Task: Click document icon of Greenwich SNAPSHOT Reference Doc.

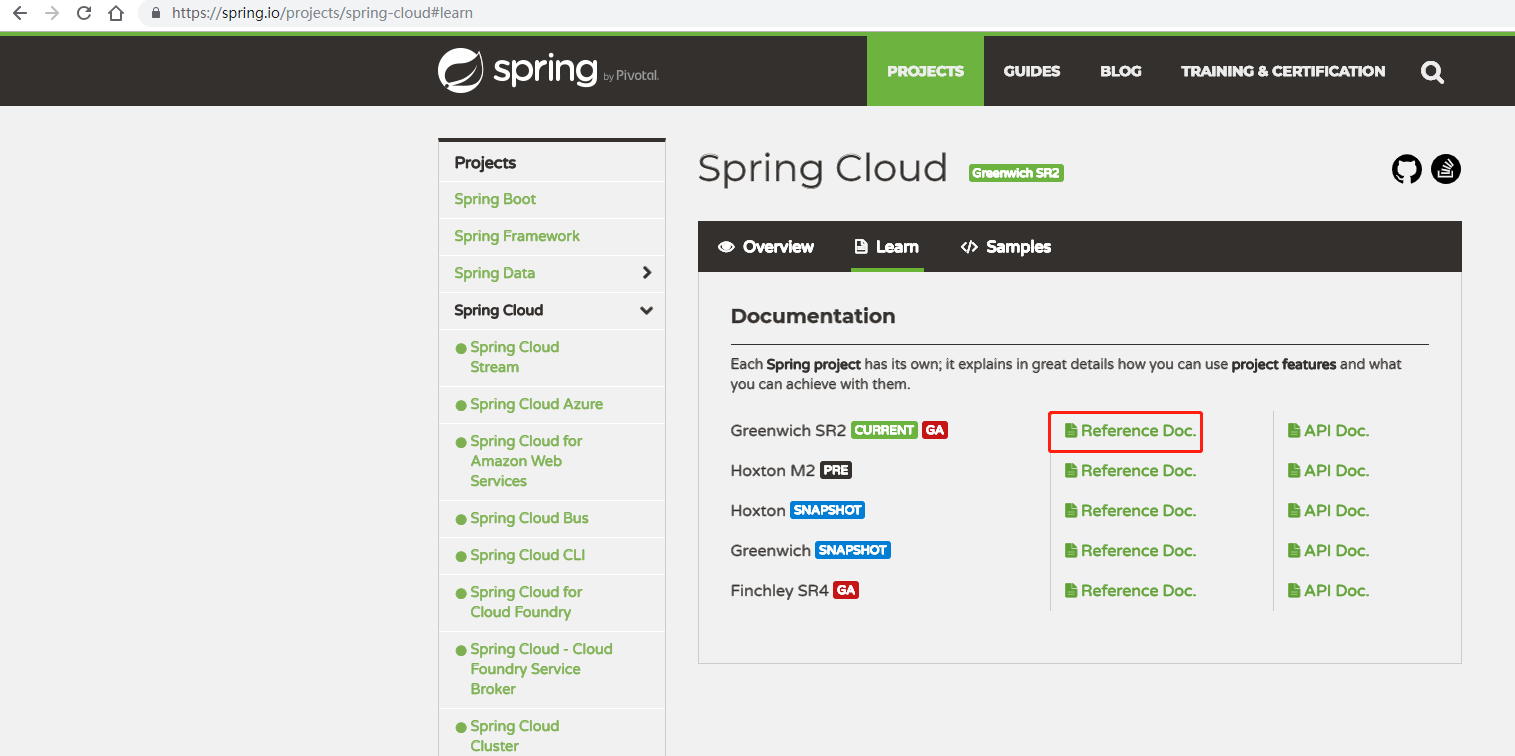Action: (1071, 551)
